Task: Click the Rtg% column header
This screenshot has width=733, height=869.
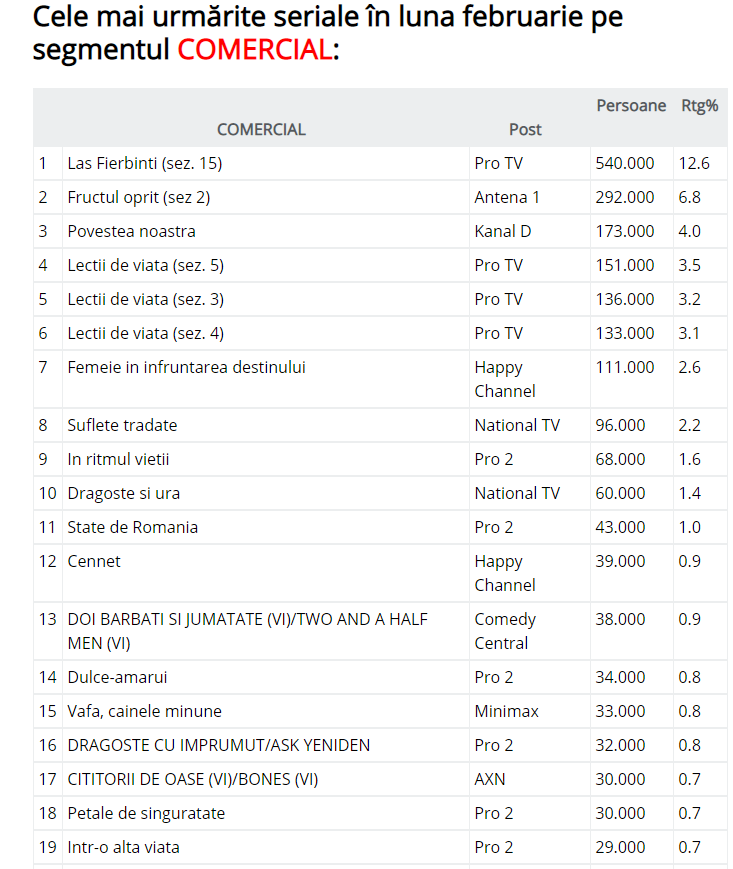Action: click(x=699, y=105)
